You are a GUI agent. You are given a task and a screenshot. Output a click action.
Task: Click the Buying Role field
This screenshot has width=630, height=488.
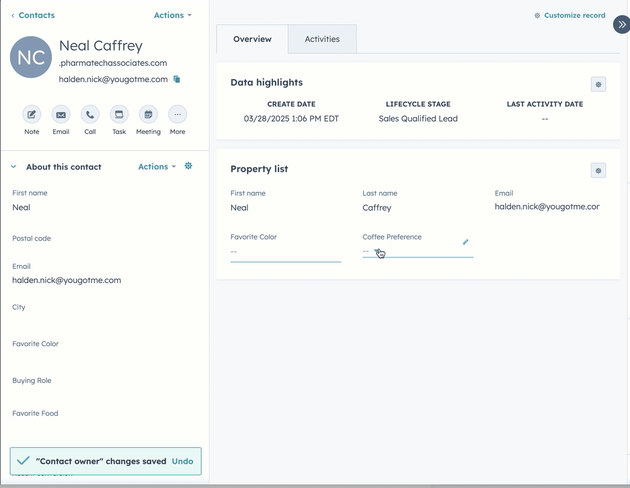32,380
